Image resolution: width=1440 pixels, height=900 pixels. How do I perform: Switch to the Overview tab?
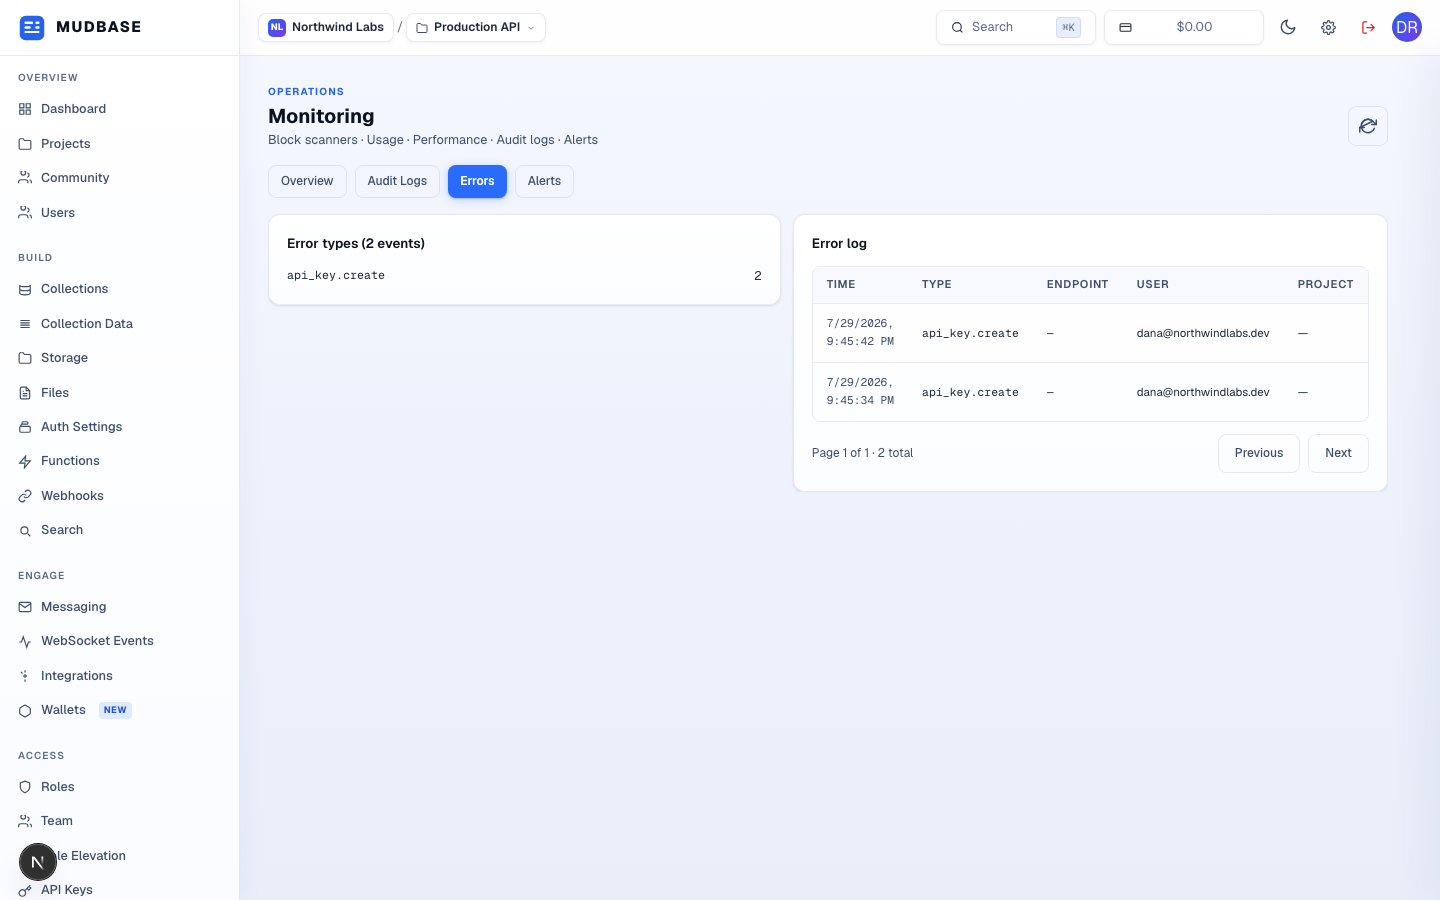[307, 181]
